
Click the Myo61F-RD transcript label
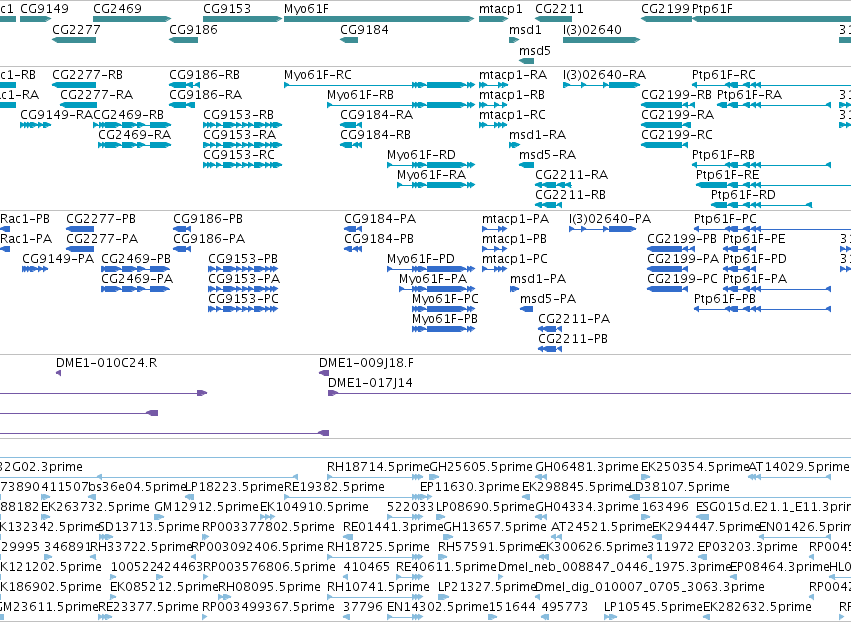[421, 155]
